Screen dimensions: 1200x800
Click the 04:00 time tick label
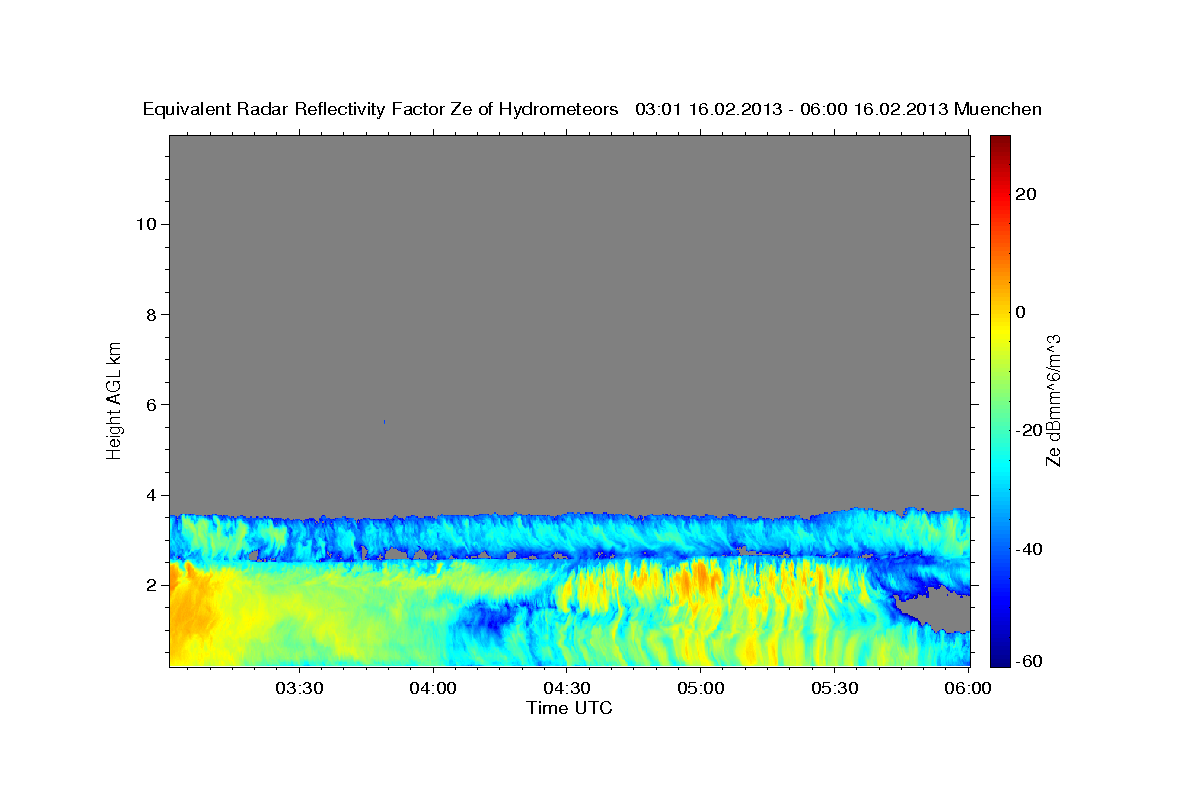coord(433,688)
